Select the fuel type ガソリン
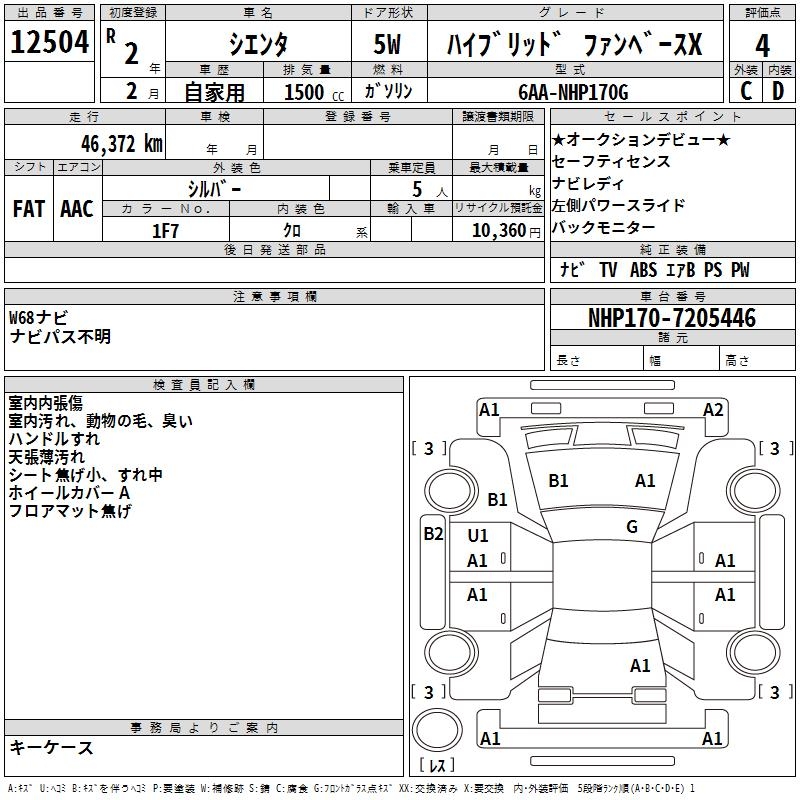This screenshot has height=800, width=800. 388,91
